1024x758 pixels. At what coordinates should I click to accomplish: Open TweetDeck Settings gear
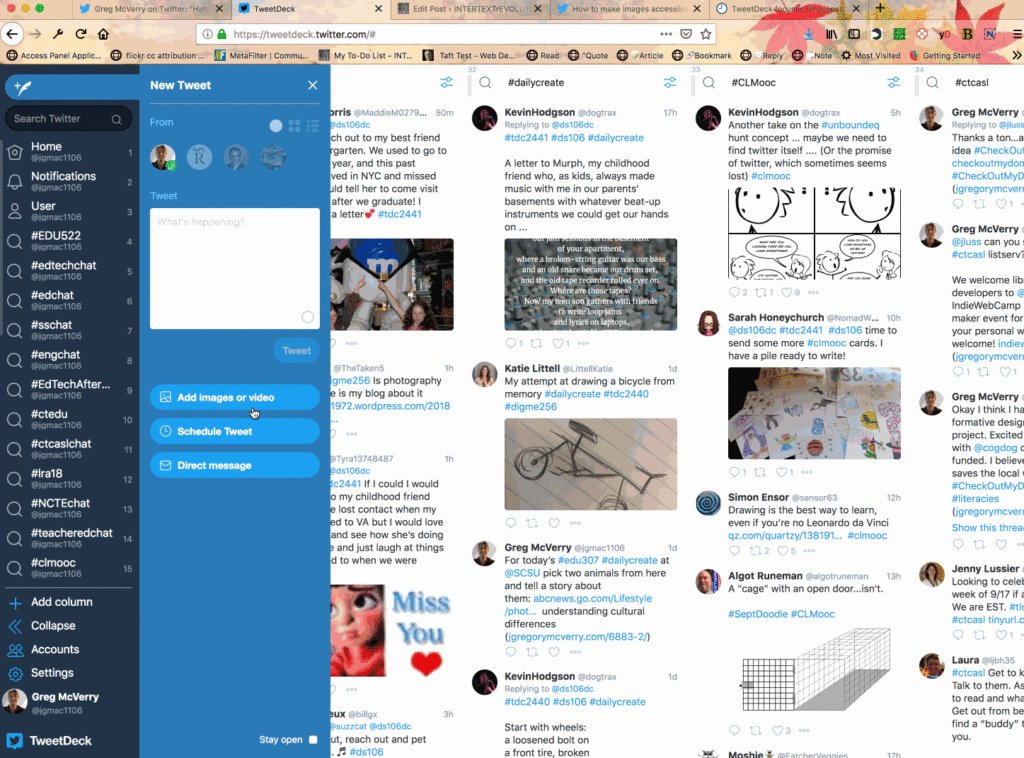click(x=40, y=673)
